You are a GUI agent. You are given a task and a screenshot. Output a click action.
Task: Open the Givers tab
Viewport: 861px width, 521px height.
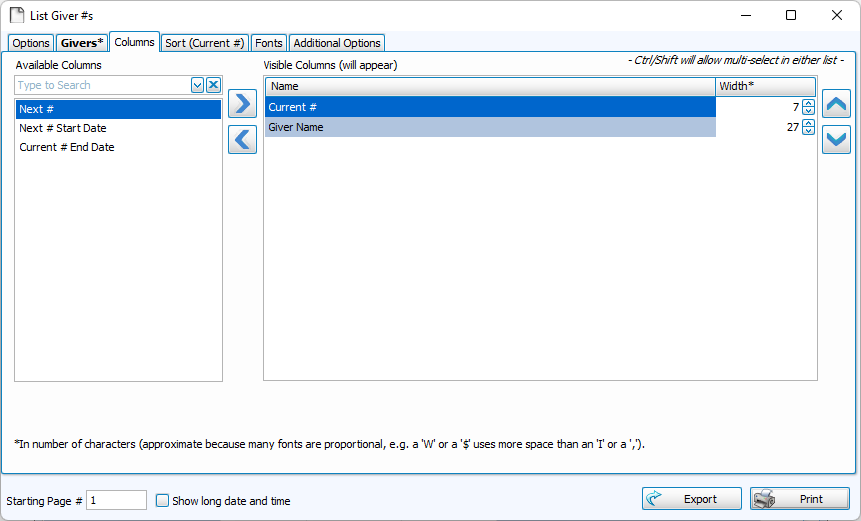tap(81, 43)
